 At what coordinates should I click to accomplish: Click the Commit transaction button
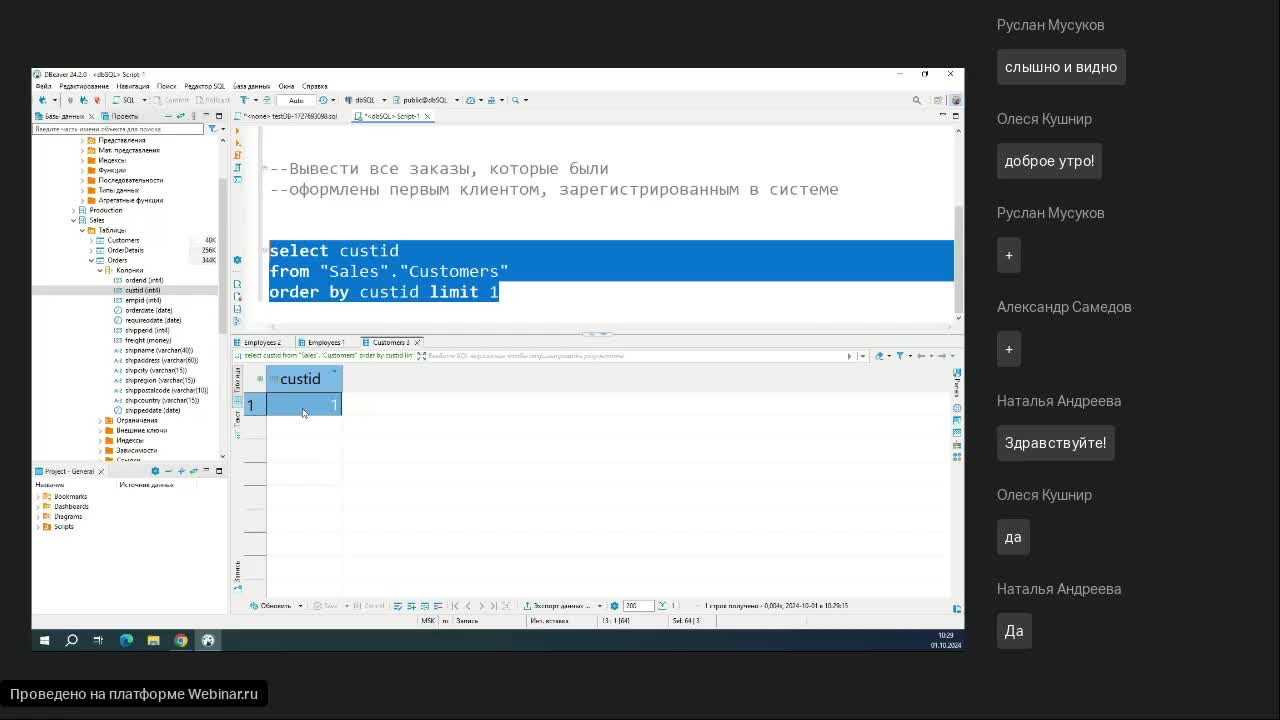pos(172,100)
